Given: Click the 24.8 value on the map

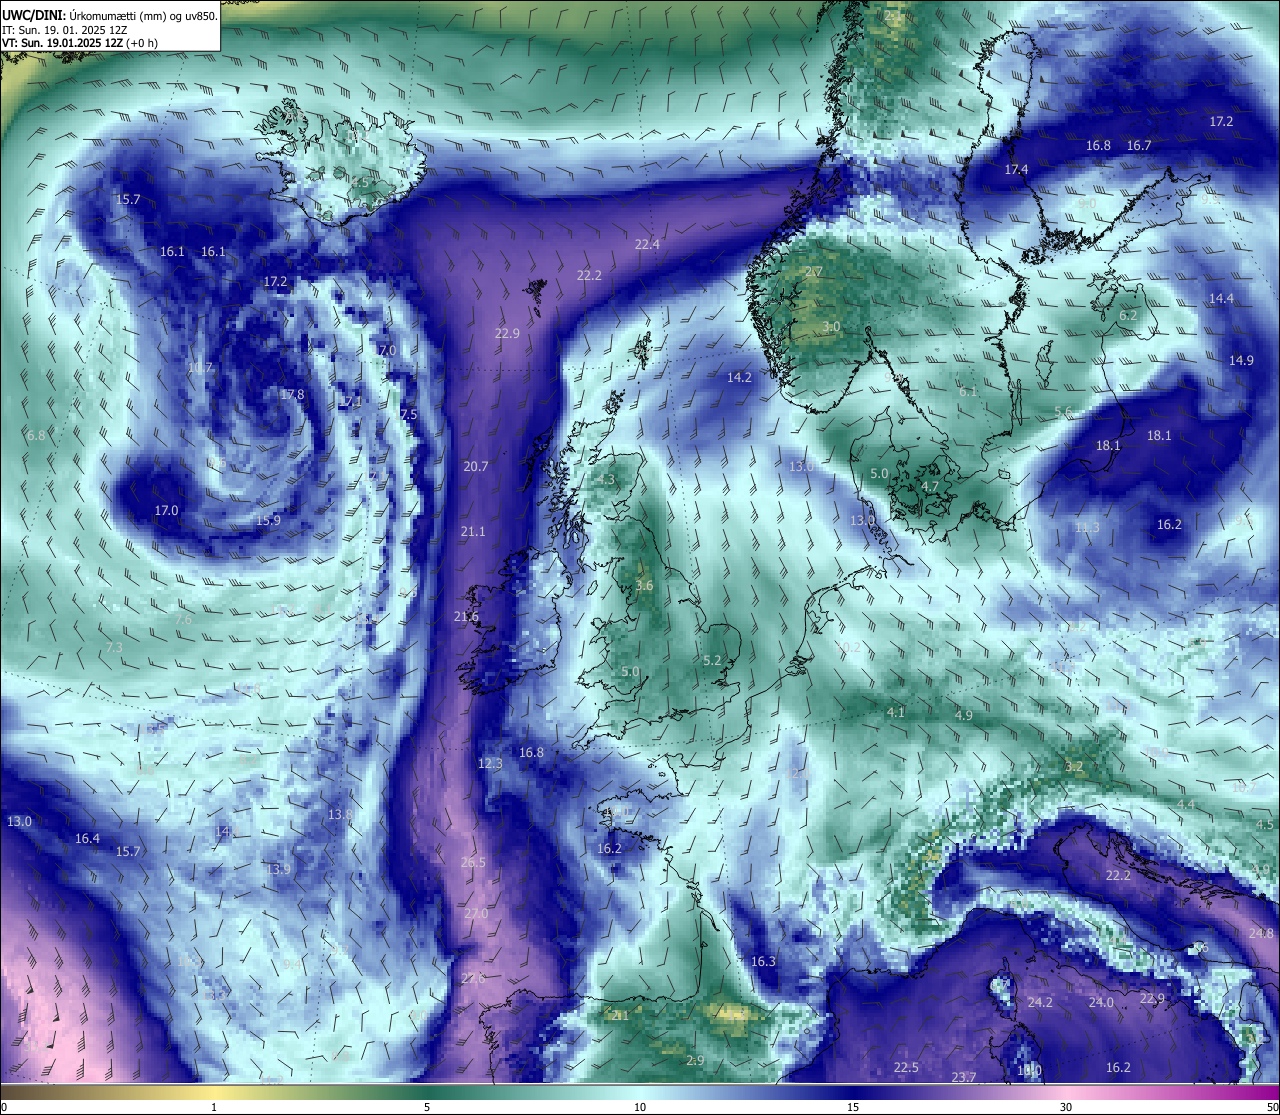Looking at the screenshot, I should [x=1261, y=933].
